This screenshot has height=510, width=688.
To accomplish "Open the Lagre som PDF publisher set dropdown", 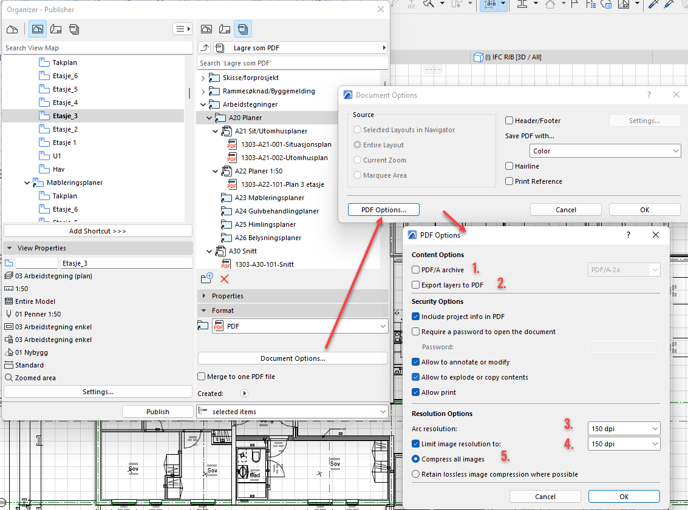I will click(x=301, y=48).
